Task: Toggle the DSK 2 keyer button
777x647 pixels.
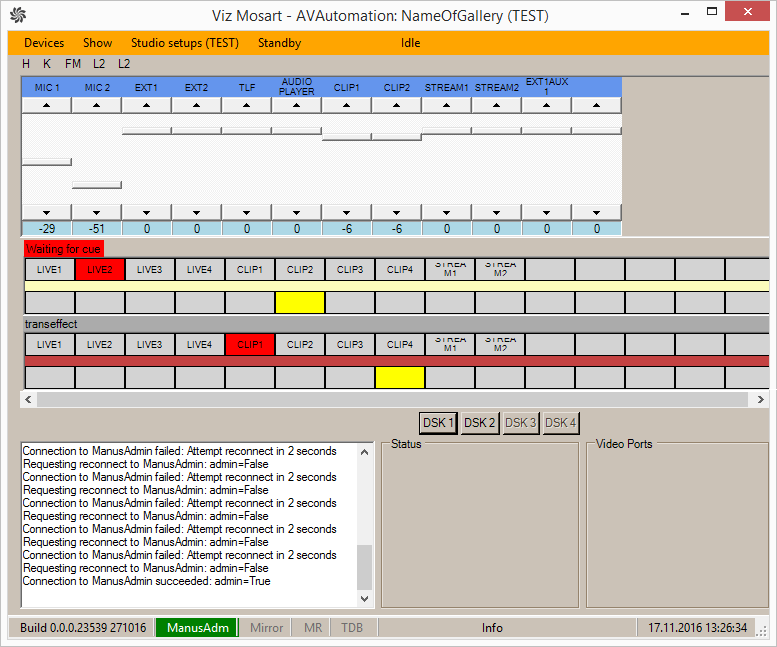Action: point(479,423)
